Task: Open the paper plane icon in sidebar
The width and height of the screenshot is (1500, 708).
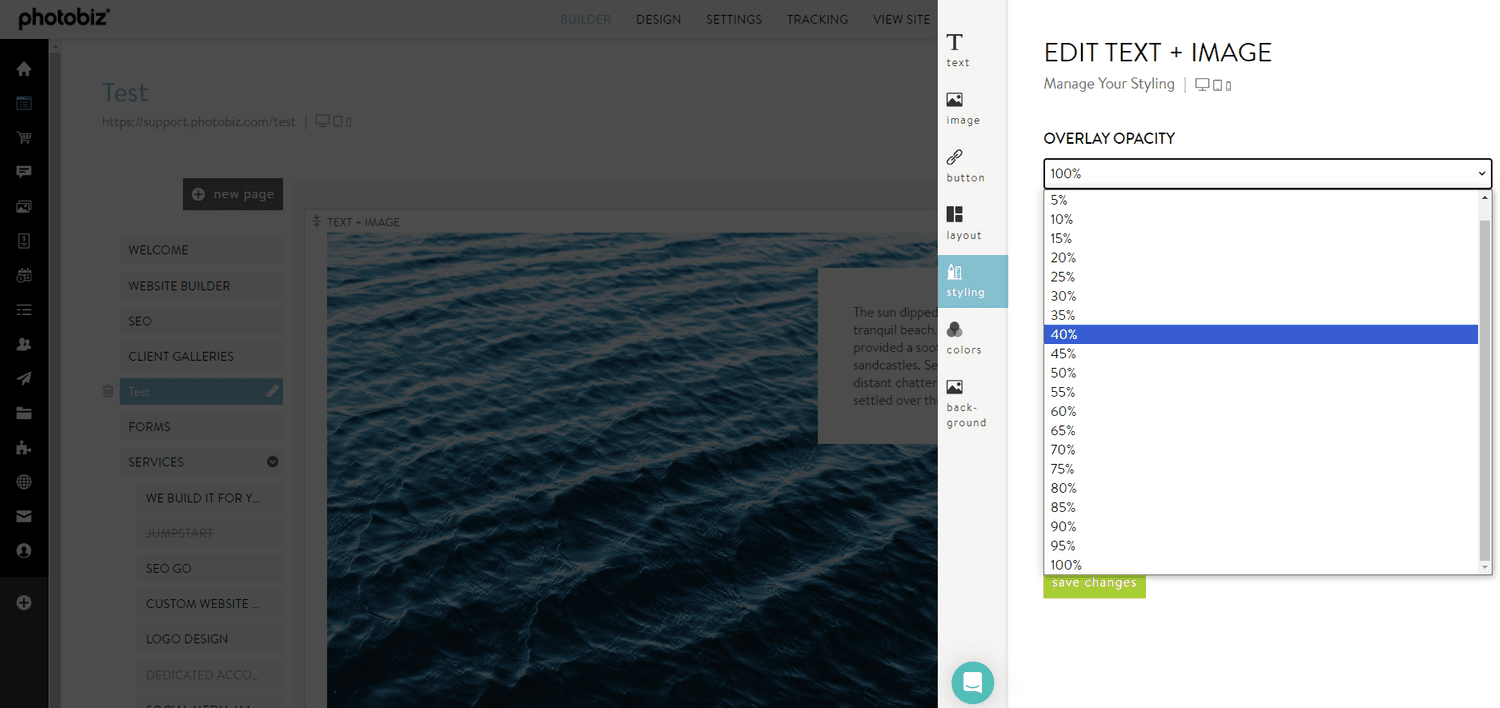Action: click(24, 378)
